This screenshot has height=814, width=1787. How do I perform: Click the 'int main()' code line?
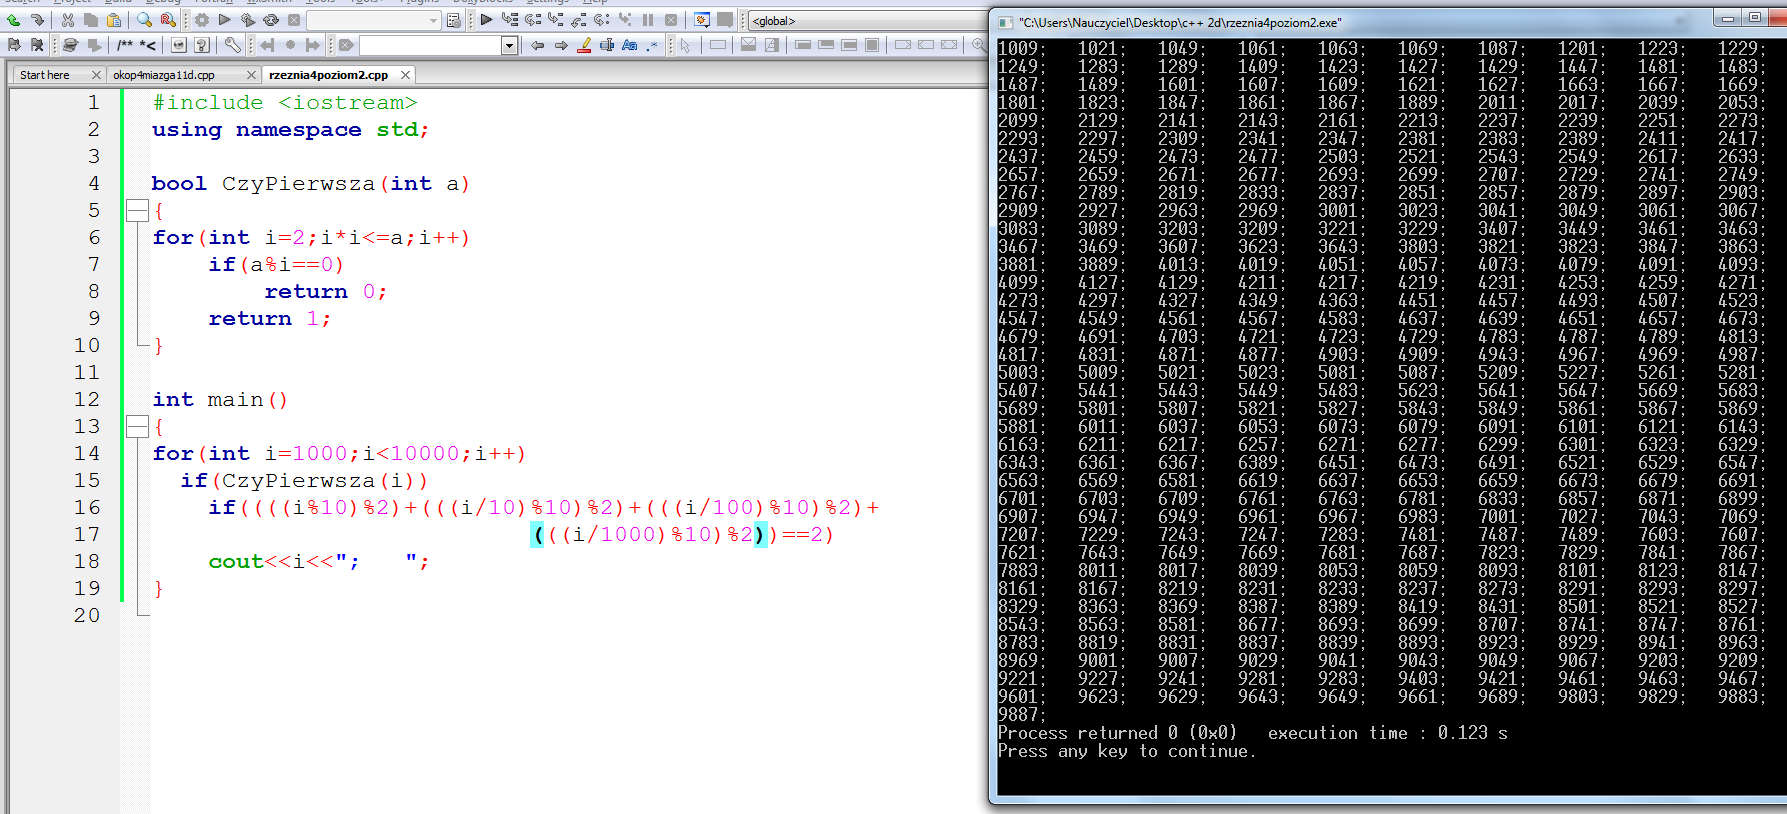point(220,399)
